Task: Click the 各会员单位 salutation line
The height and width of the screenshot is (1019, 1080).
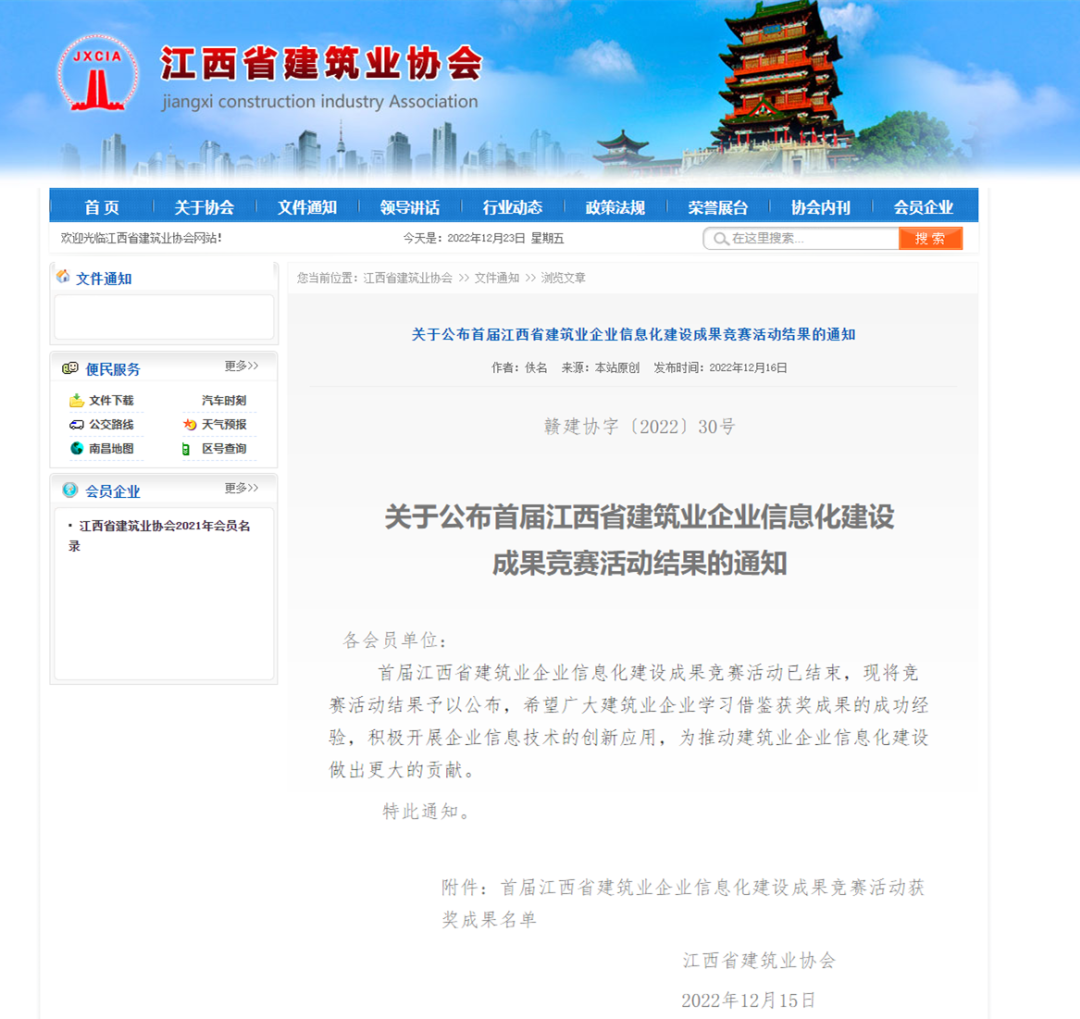Action: [395, 641]
